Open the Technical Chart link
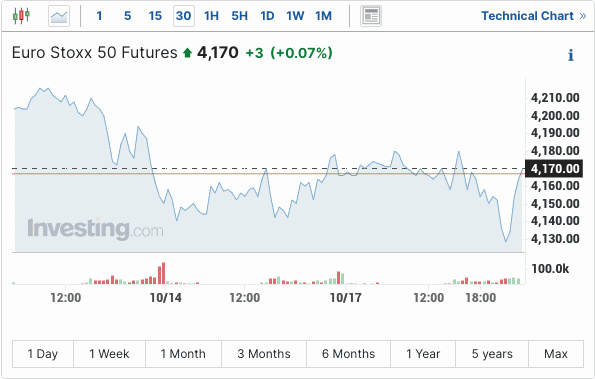The image size is (595, 379). tap(527, 16)
